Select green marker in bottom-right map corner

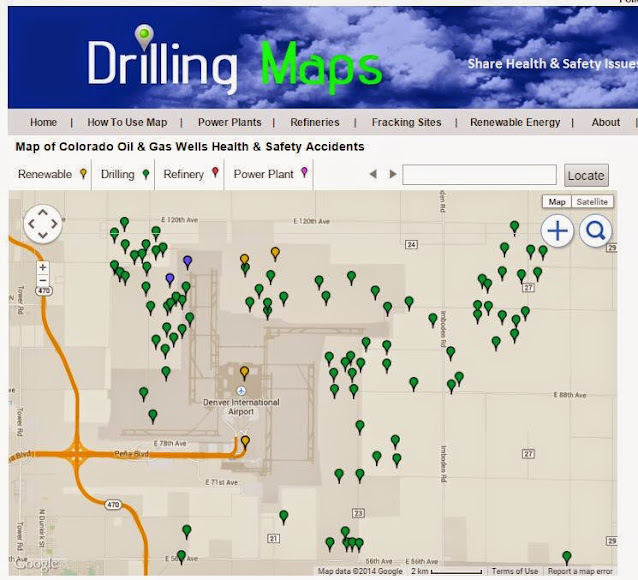pos(566,557)
